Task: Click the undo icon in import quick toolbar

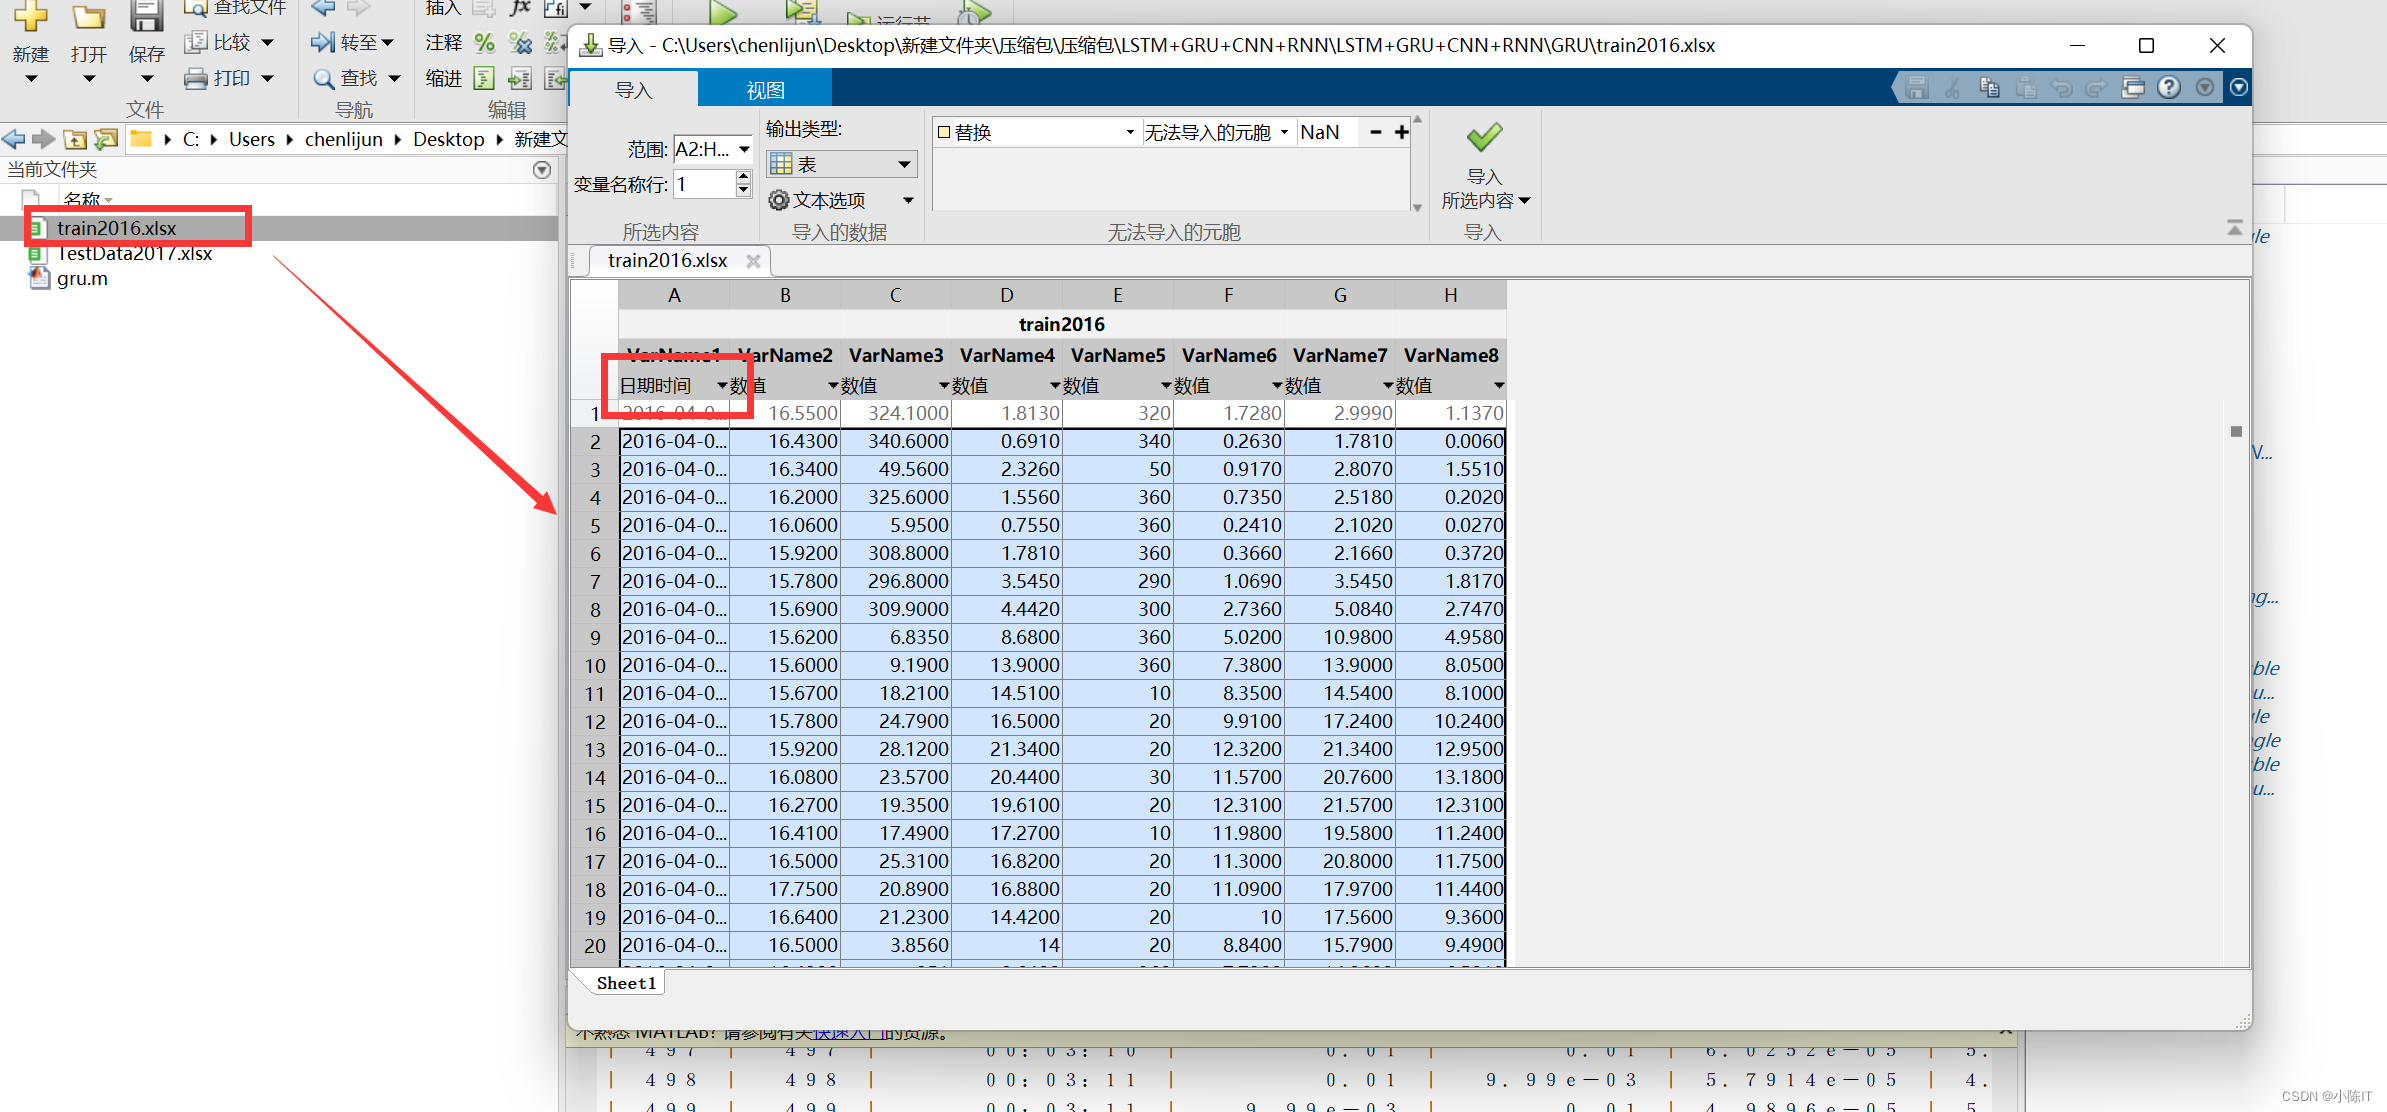Action: point(2060,87)
